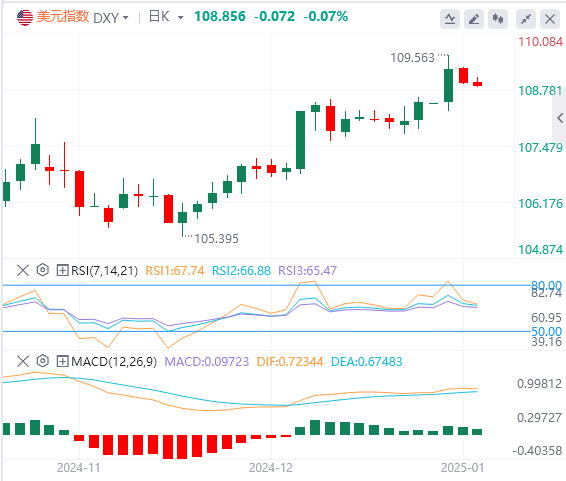Click the RSI(7,14,21) indicator label
This screenshot has height=481, width=566.
104,270
